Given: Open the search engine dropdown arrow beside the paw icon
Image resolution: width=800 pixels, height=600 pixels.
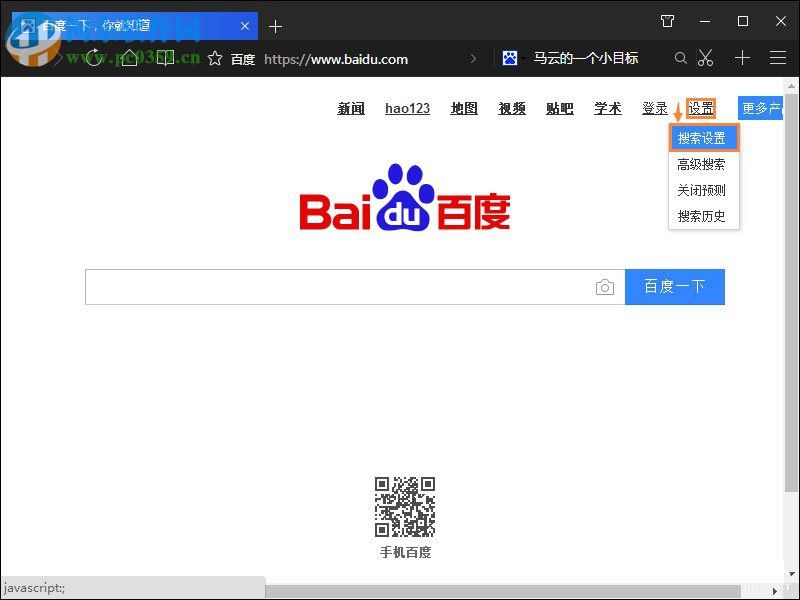Looking at the screenshot, I should pos(524,58).
